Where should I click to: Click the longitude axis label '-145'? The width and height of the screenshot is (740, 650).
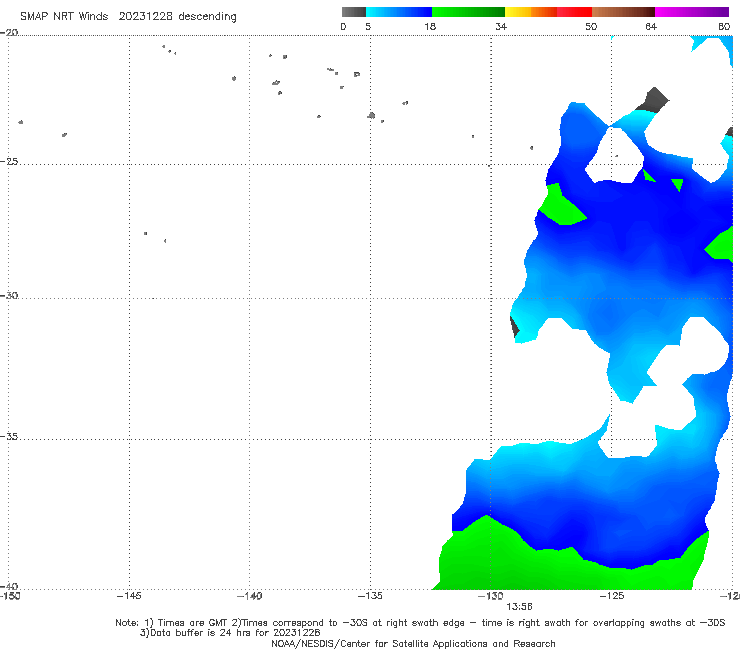click(x=129, y=596)
